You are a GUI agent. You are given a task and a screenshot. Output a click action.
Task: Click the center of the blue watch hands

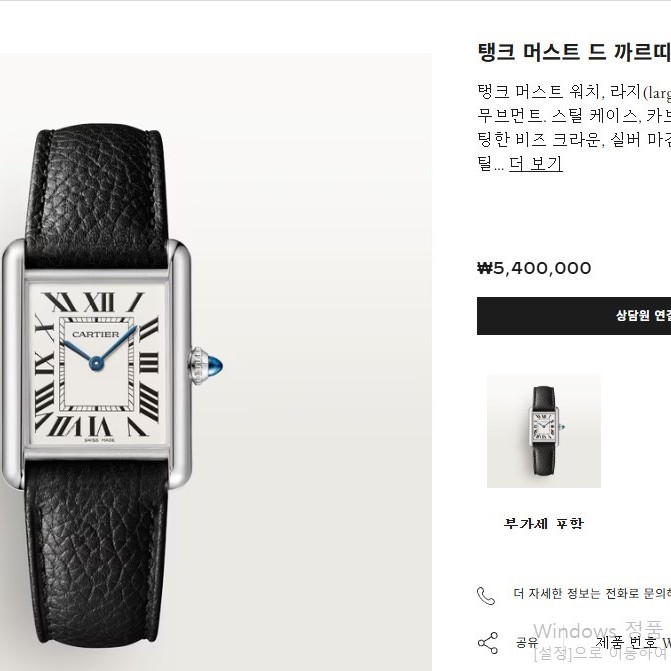pos(96,364)
